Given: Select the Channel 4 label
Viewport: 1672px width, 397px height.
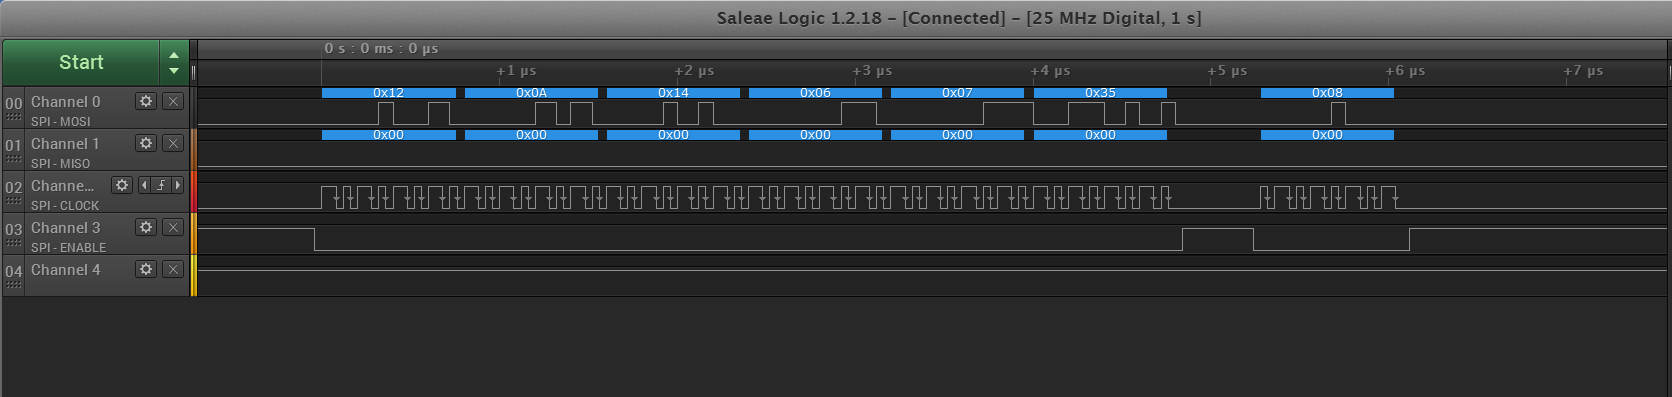Looking at the screenshot, I should [66, 270].
